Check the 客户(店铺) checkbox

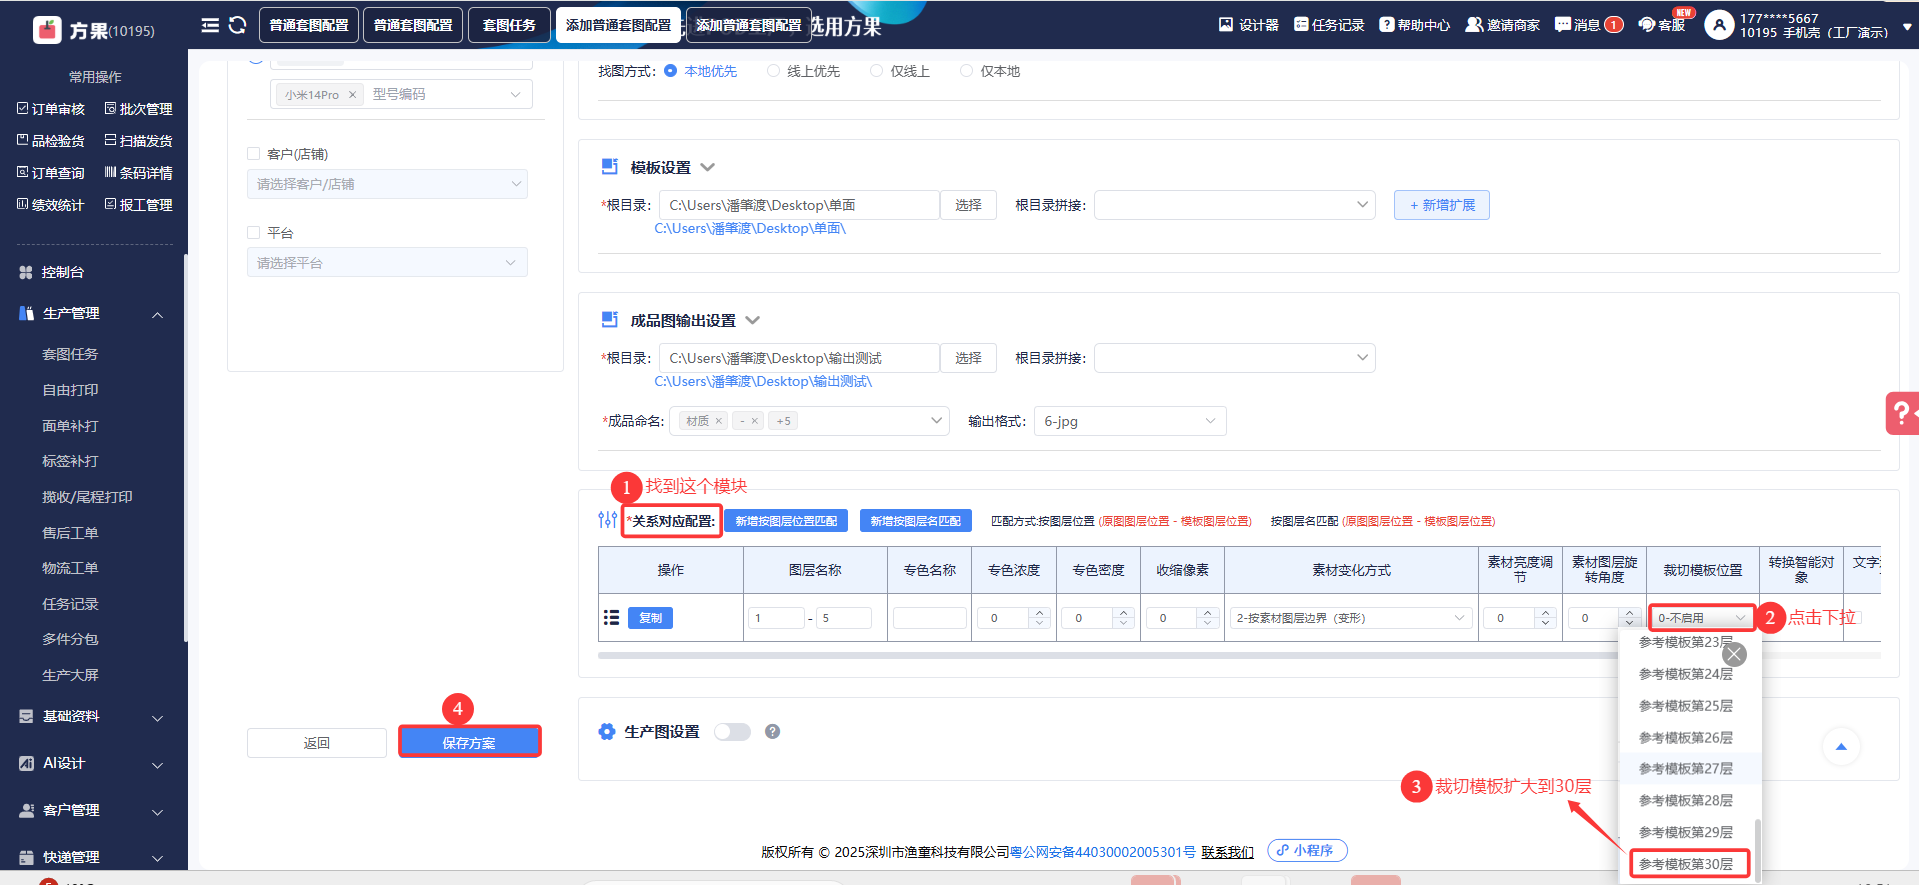coord(253,154)
